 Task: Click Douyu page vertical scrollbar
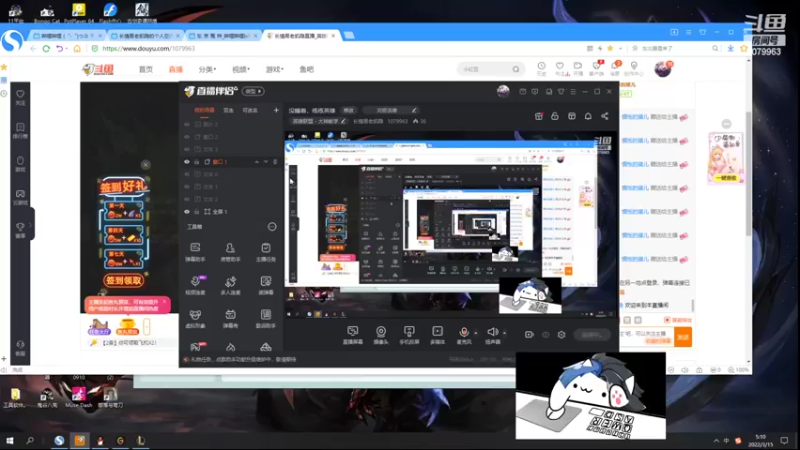coord(748,173)
